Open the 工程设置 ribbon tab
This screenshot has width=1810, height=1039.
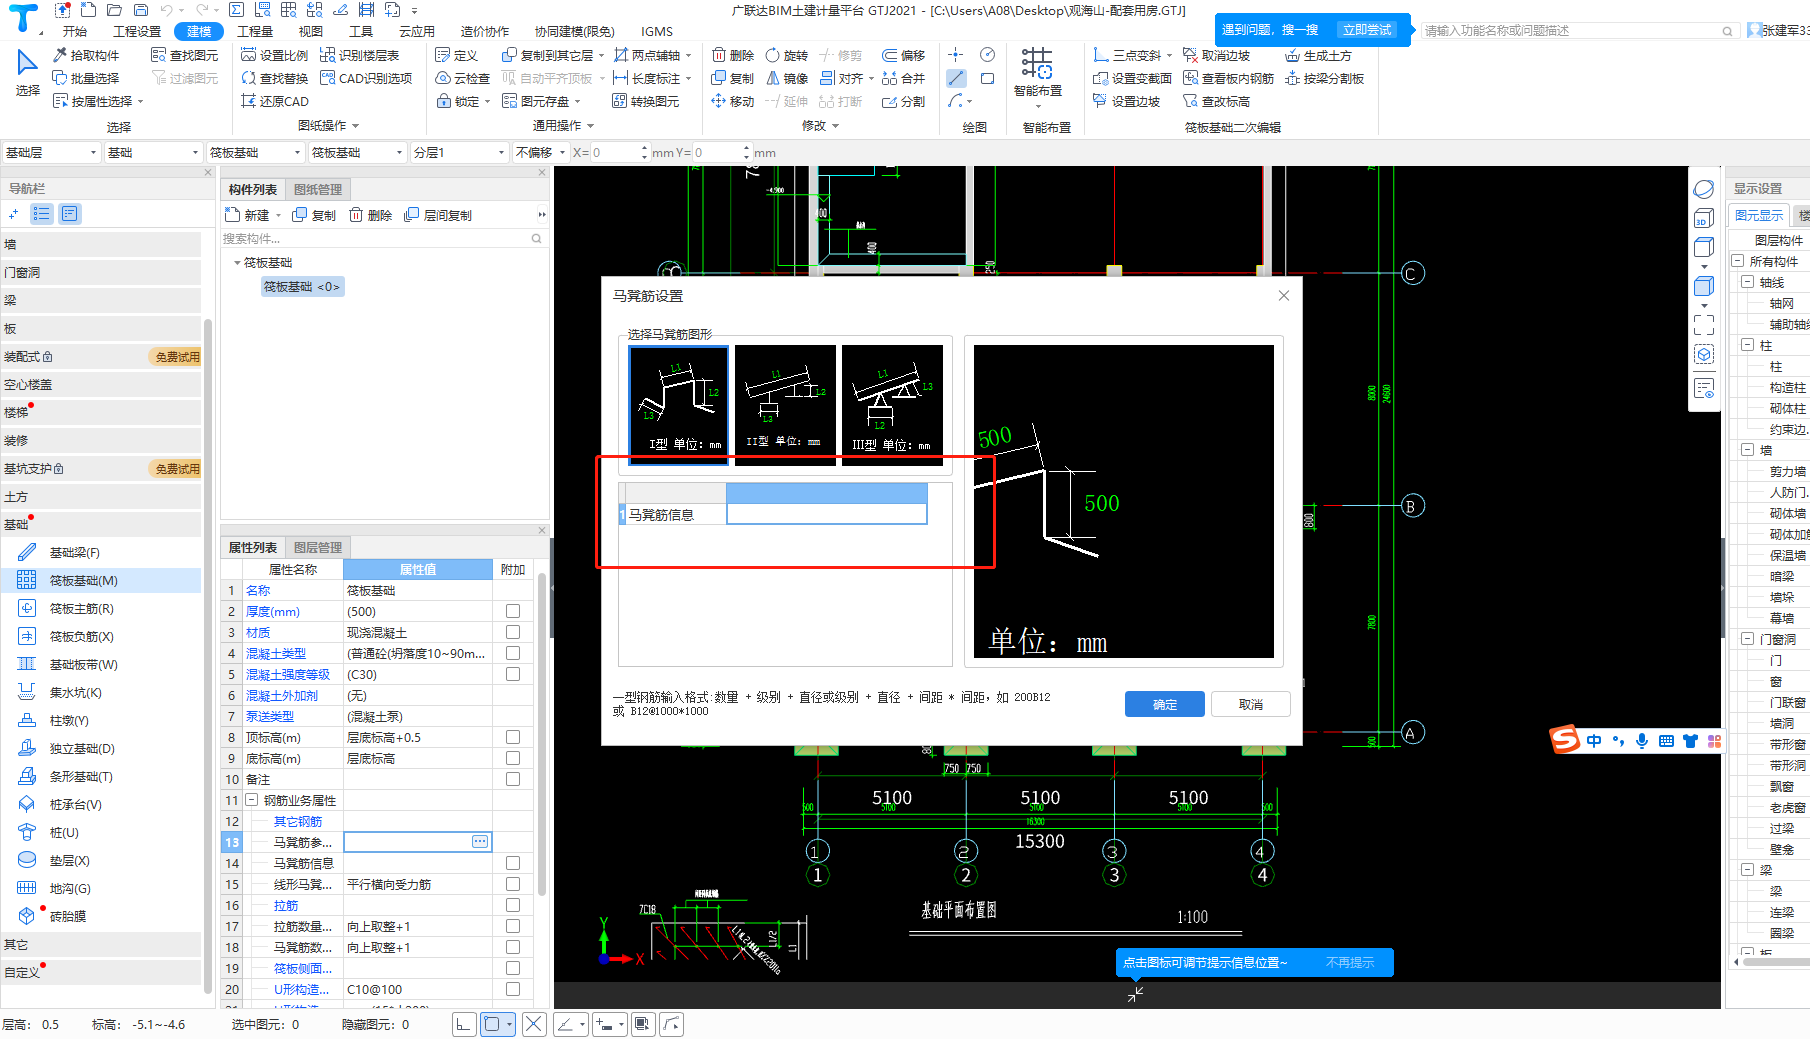[x=137, y=31]
